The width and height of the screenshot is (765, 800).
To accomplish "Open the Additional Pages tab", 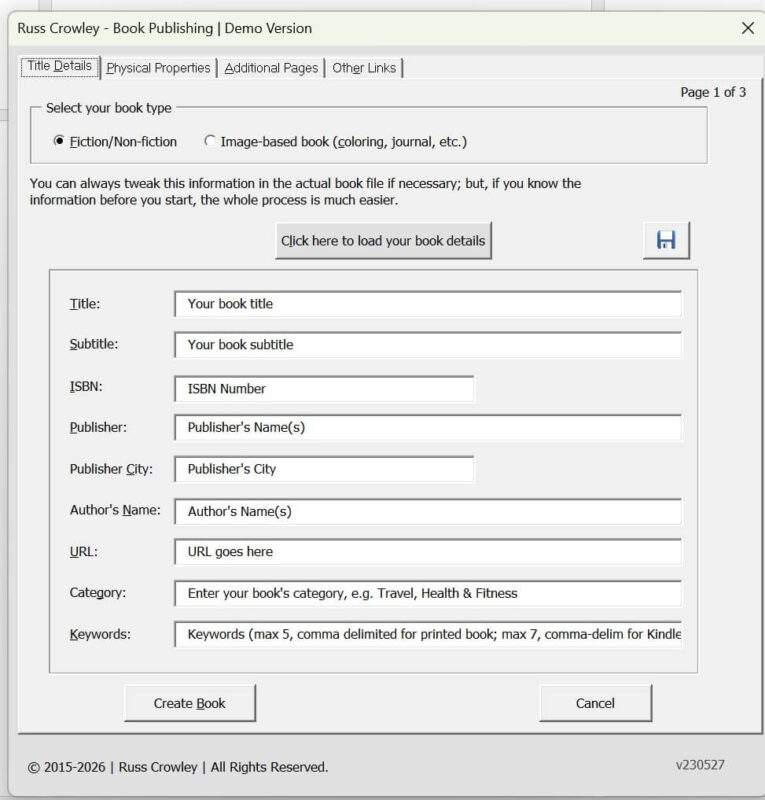I will (x=271, y=68).
